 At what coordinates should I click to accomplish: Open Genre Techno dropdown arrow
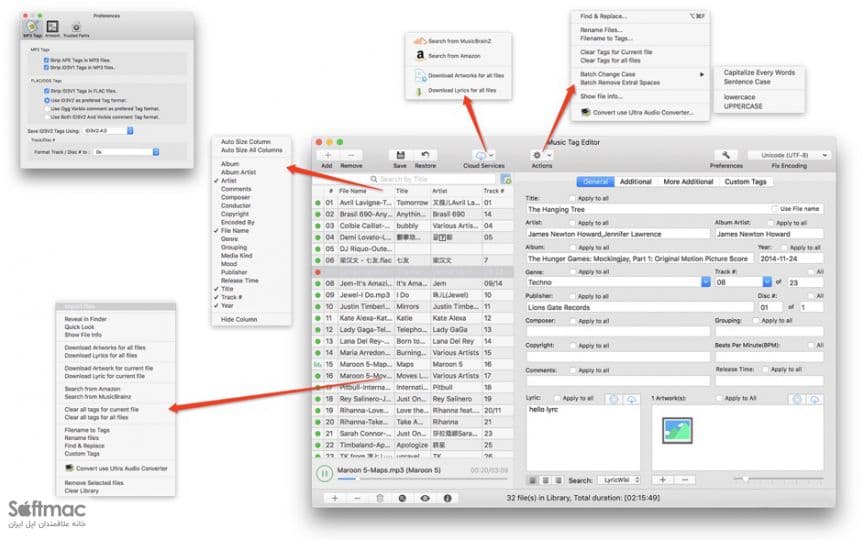pos(705,282)
